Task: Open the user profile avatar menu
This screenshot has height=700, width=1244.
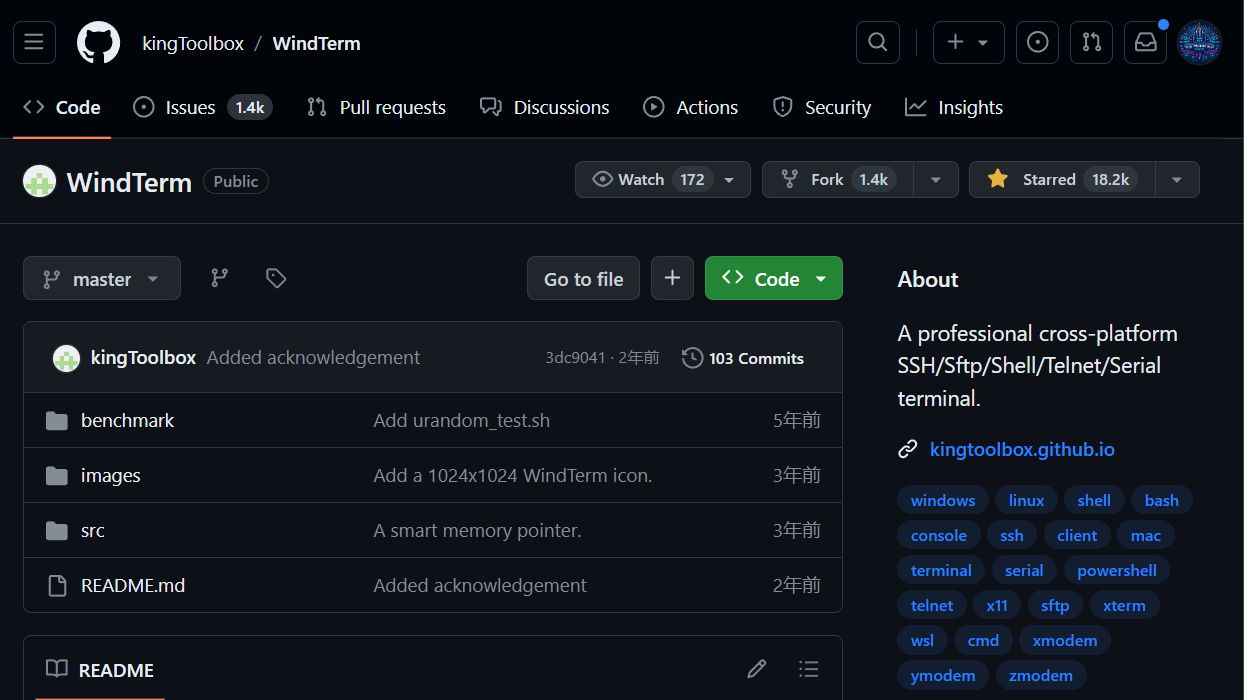Action: [x=1200, y=43]
